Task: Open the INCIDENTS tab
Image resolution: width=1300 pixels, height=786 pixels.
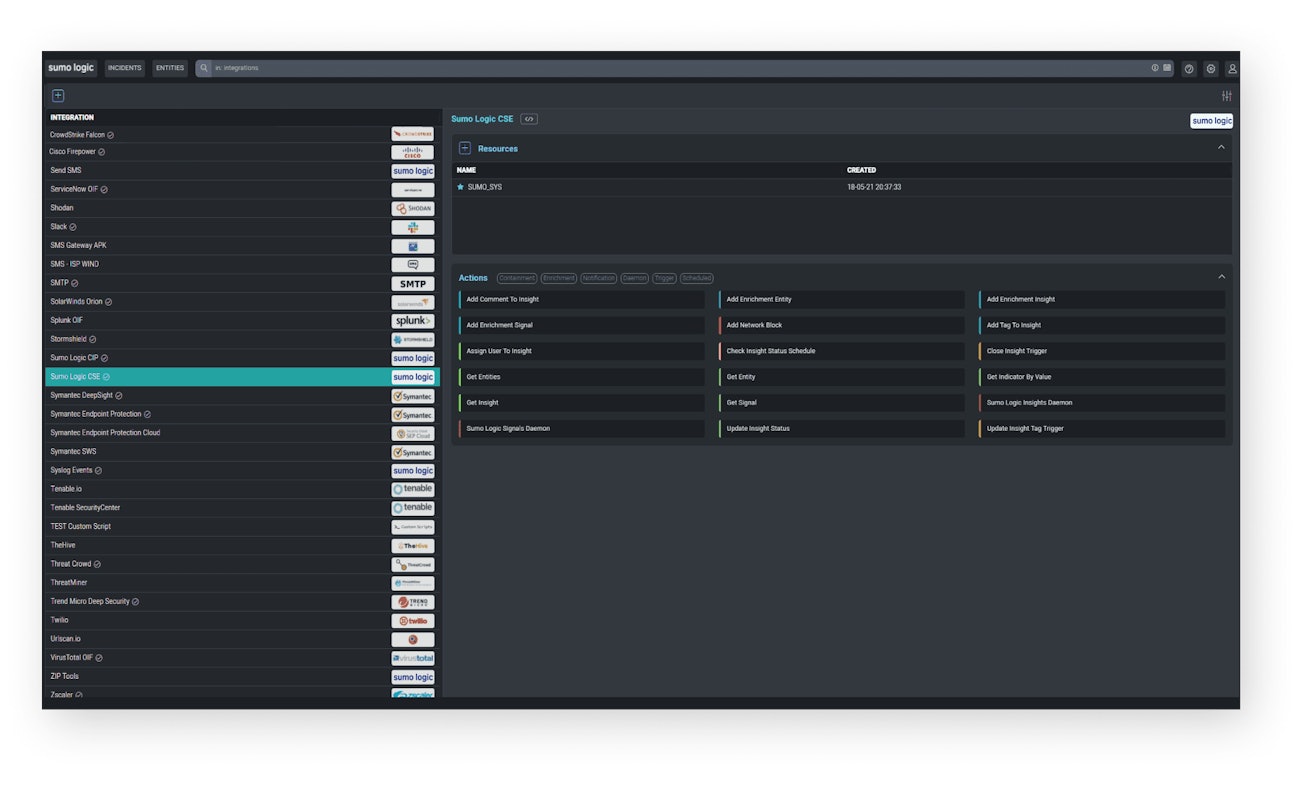Action: (125, 68)
